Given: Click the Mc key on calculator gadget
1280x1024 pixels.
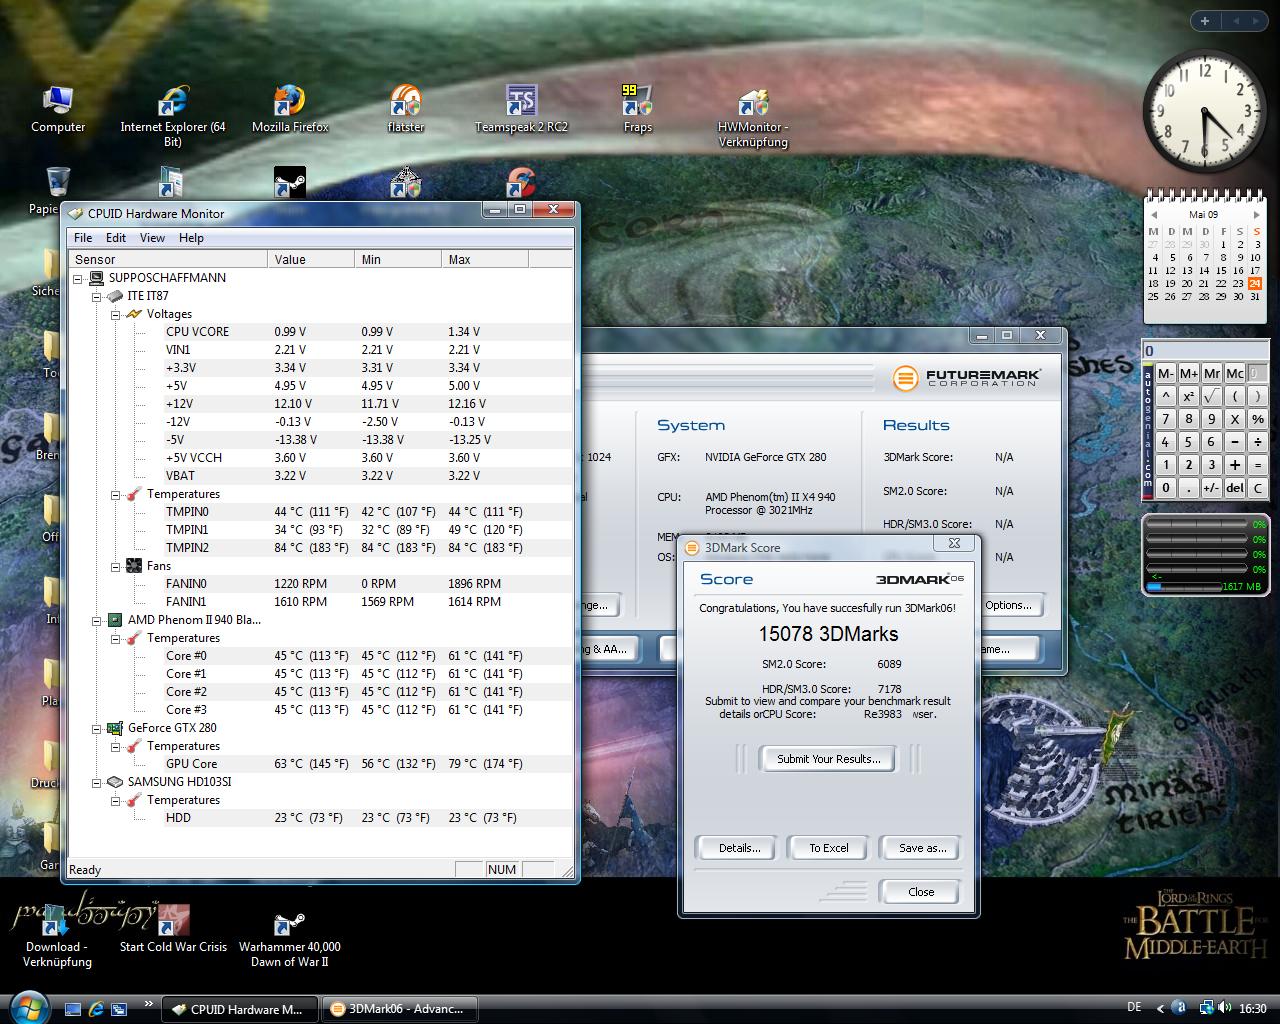Looking at the screenshot, I should pyautogui.click(x=1235, y=373).
